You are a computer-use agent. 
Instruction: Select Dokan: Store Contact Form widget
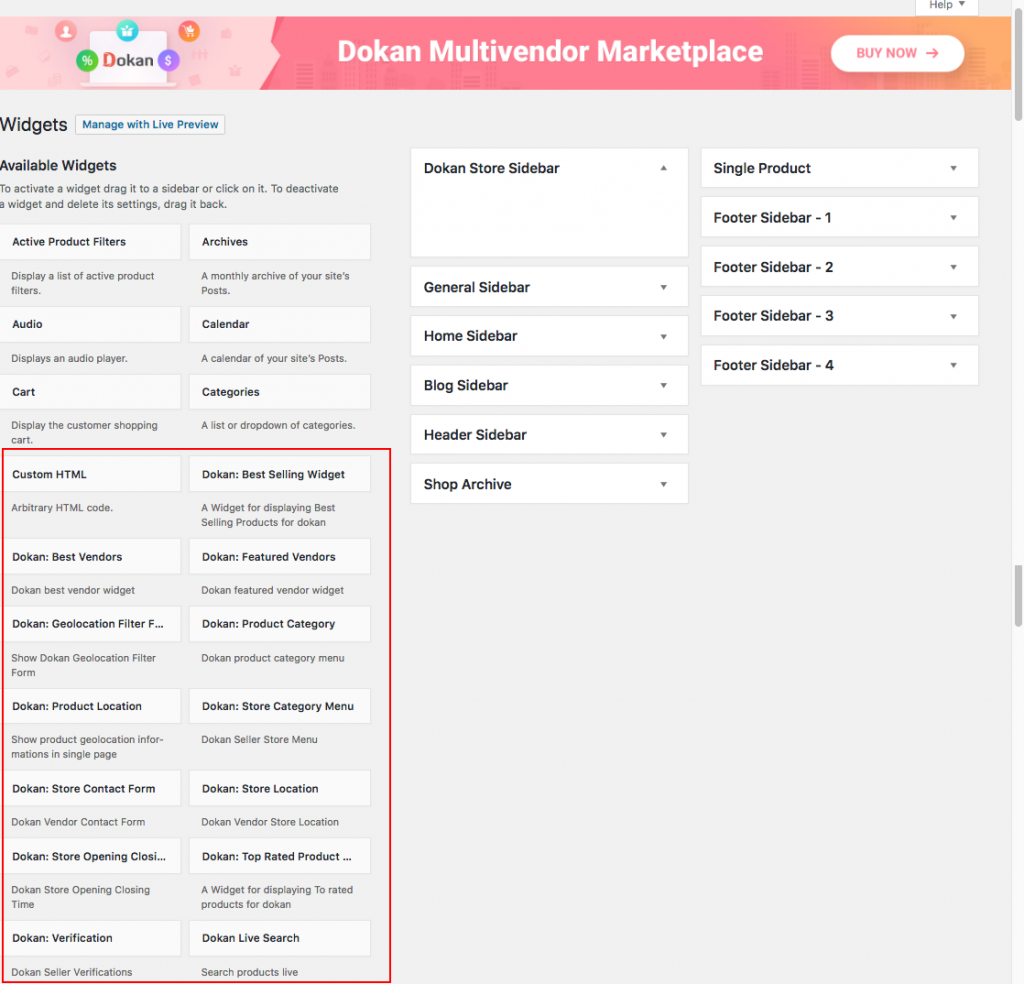point(90,788)
